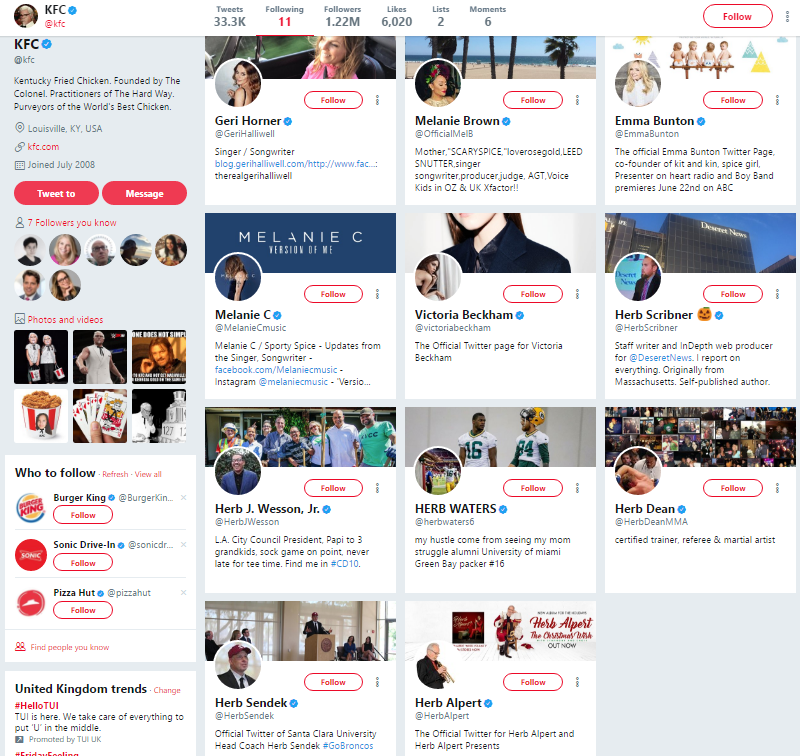Dismiss Pizza Hut follow suggestion
The height and width of the screenshot is (756, 800).
tap(184, 592)
